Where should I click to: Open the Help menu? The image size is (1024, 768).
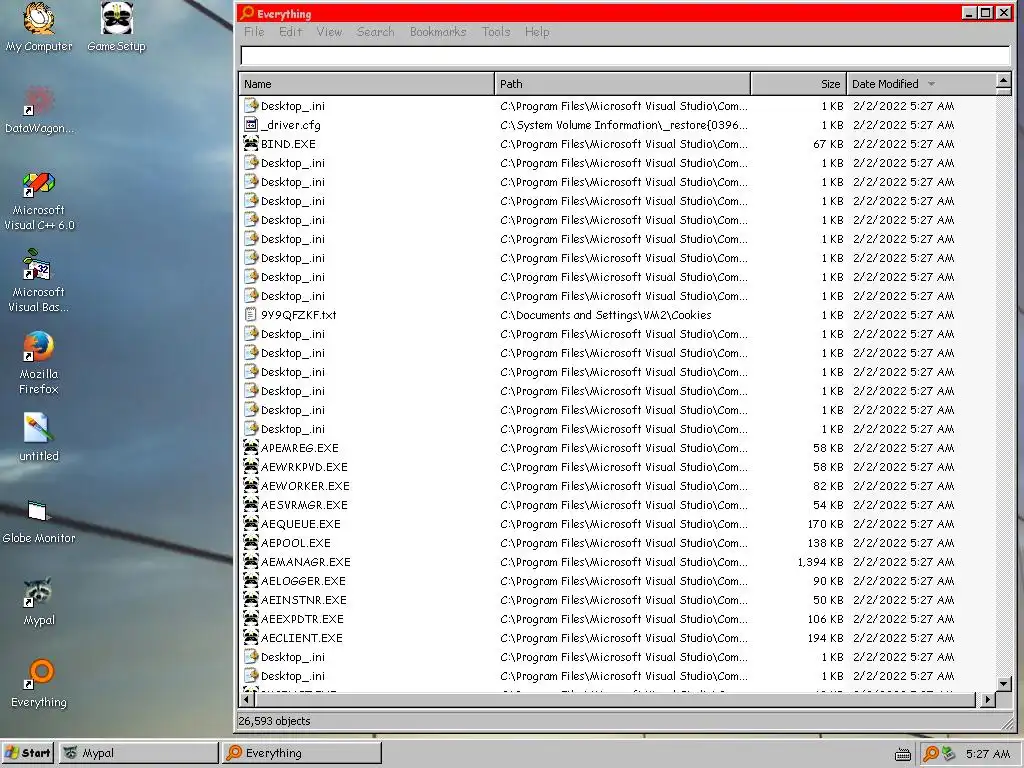click(x=537, y=32)
